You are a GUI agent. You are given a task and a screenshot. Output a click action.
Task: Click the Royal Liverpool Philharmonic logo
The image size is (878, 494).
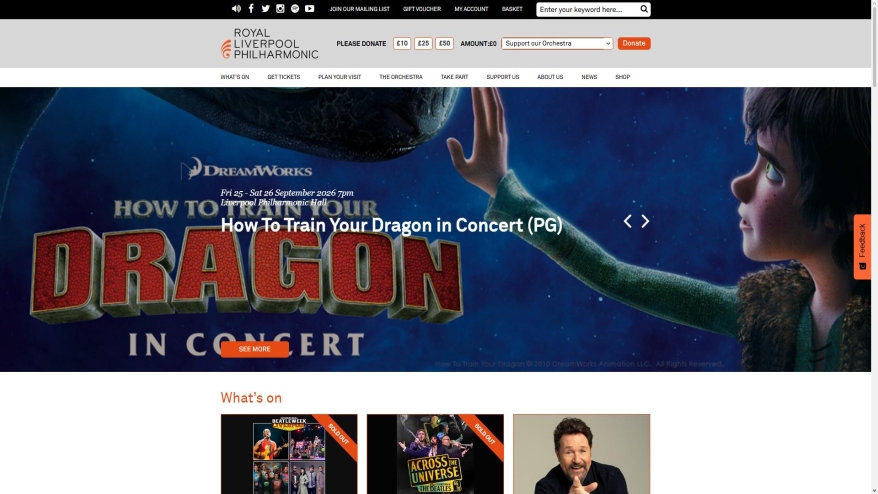click(x=269, y=44)
